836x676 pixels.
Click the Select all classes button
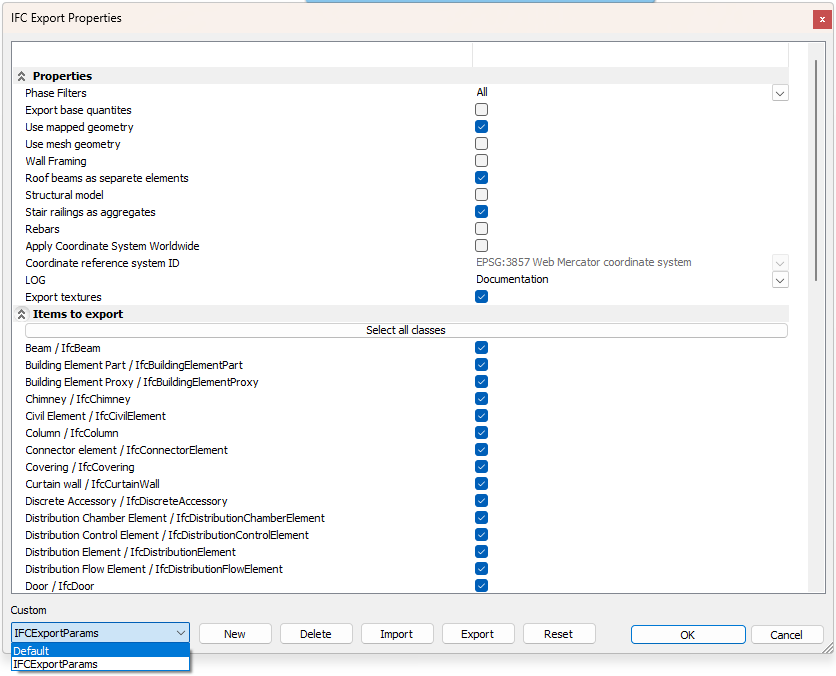click(x=406, y=330)
